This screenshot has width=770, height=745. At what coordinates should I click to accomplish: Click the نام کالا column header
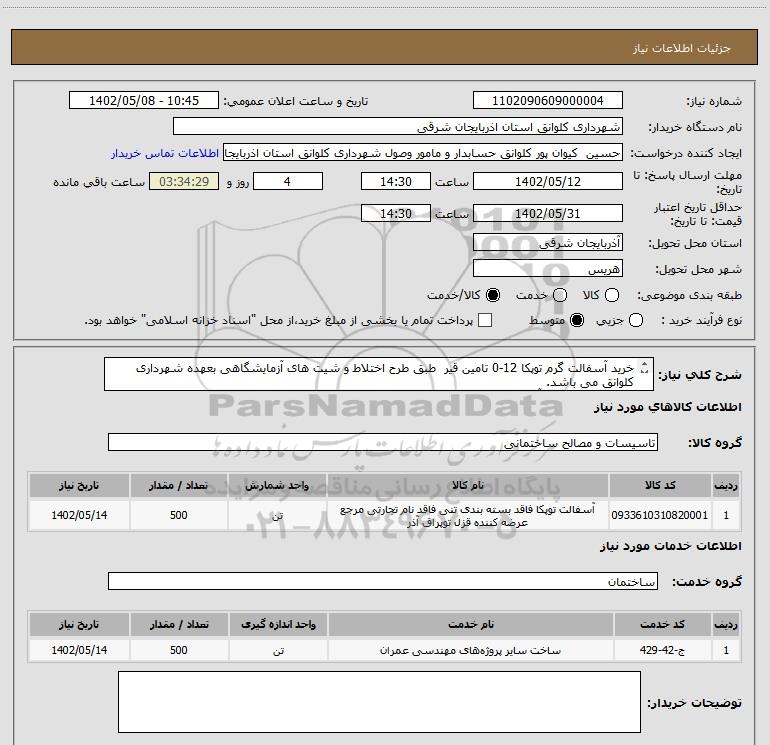(468, 485)
